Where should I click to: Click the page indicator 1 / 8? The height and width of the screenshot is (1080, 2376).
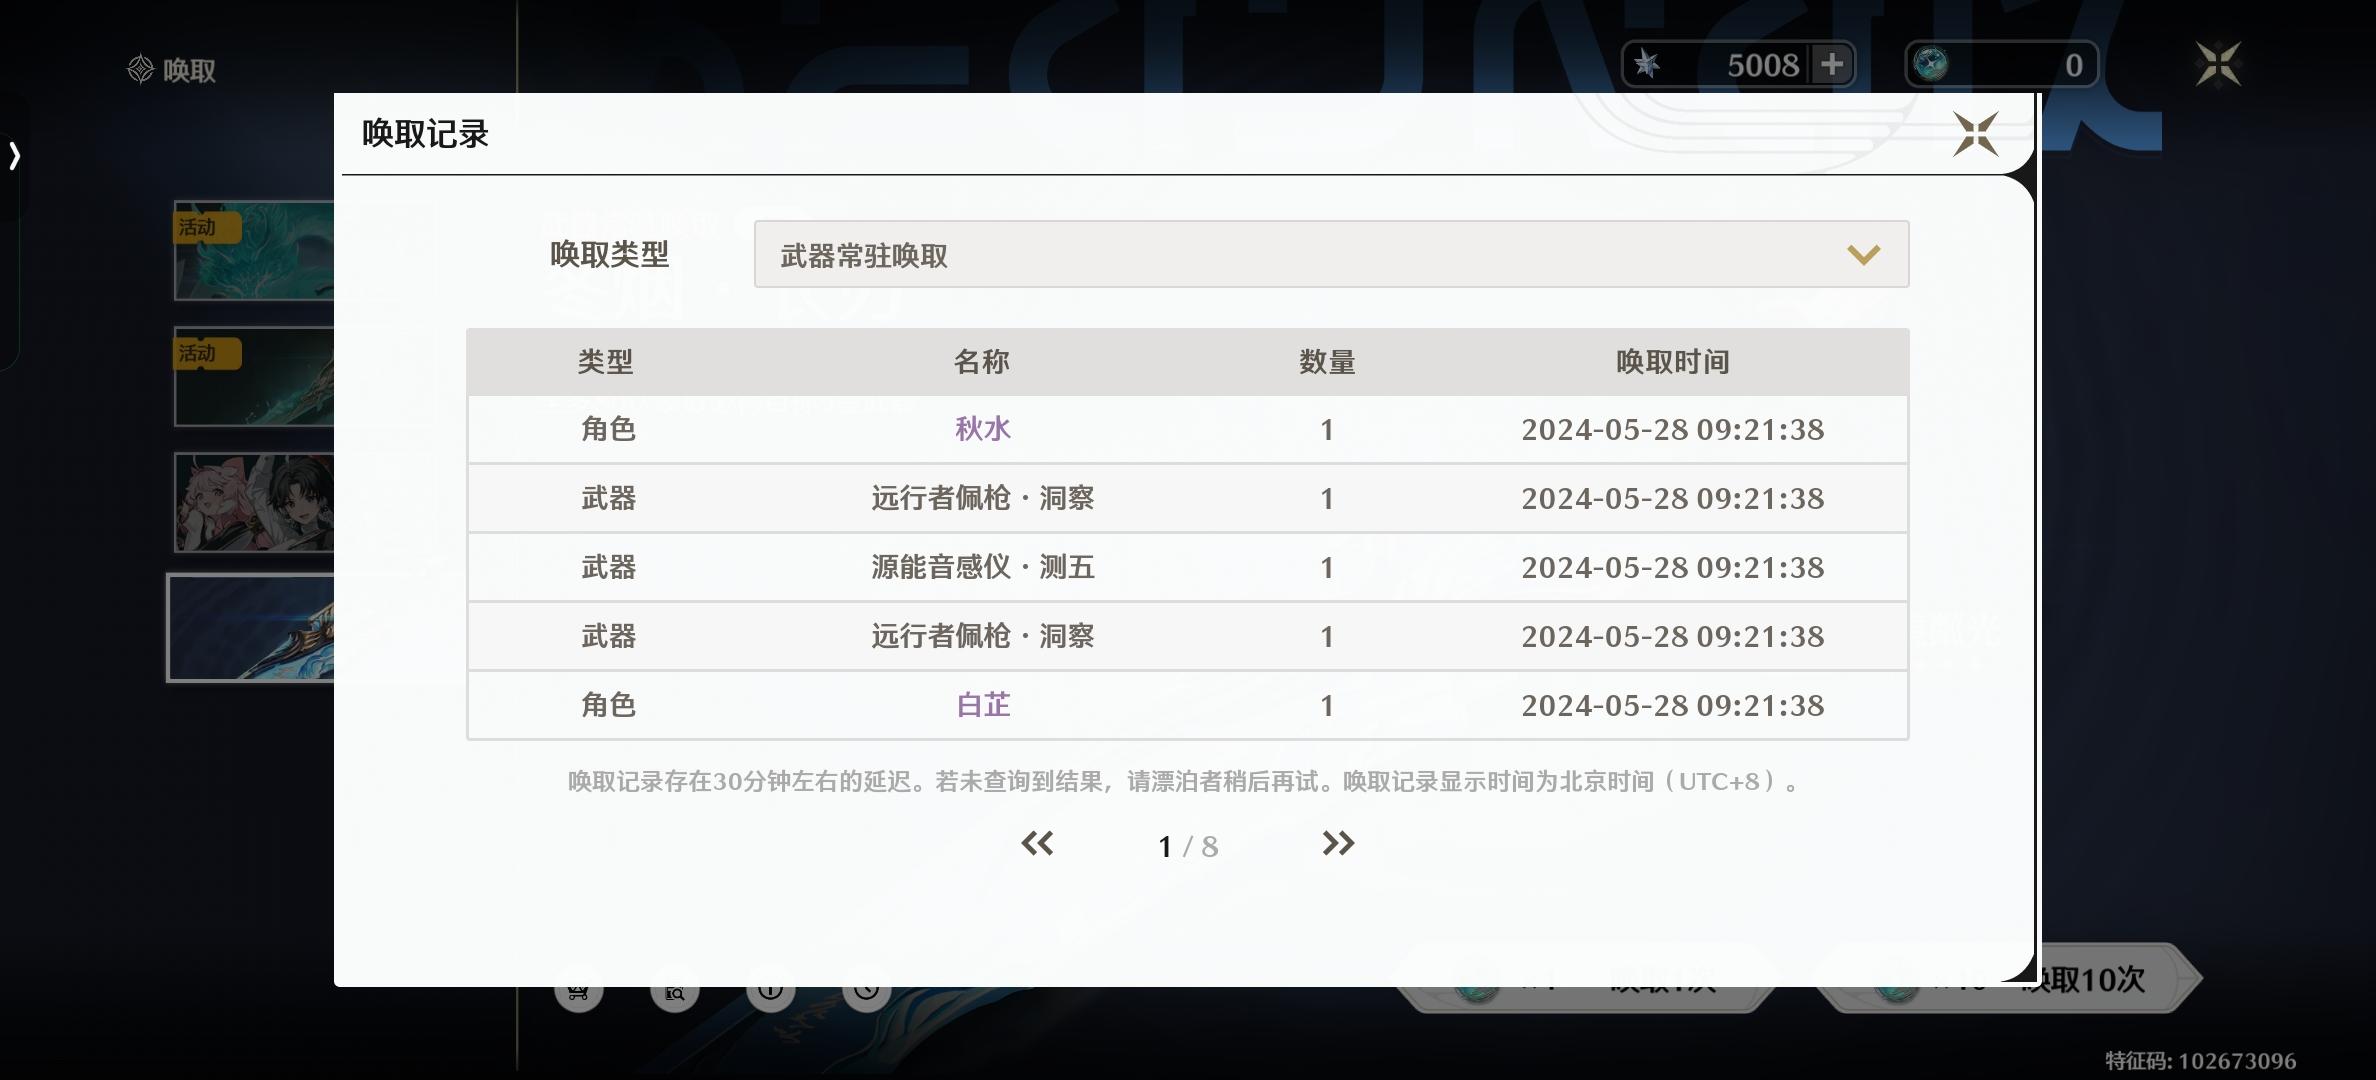coord(1187,847)
